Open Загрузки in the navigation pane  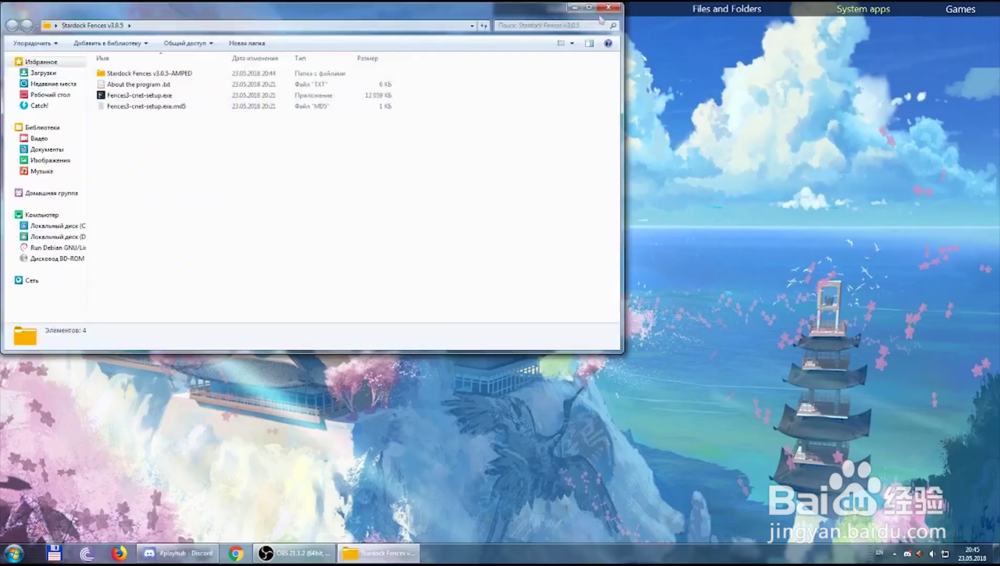(43, 73)
